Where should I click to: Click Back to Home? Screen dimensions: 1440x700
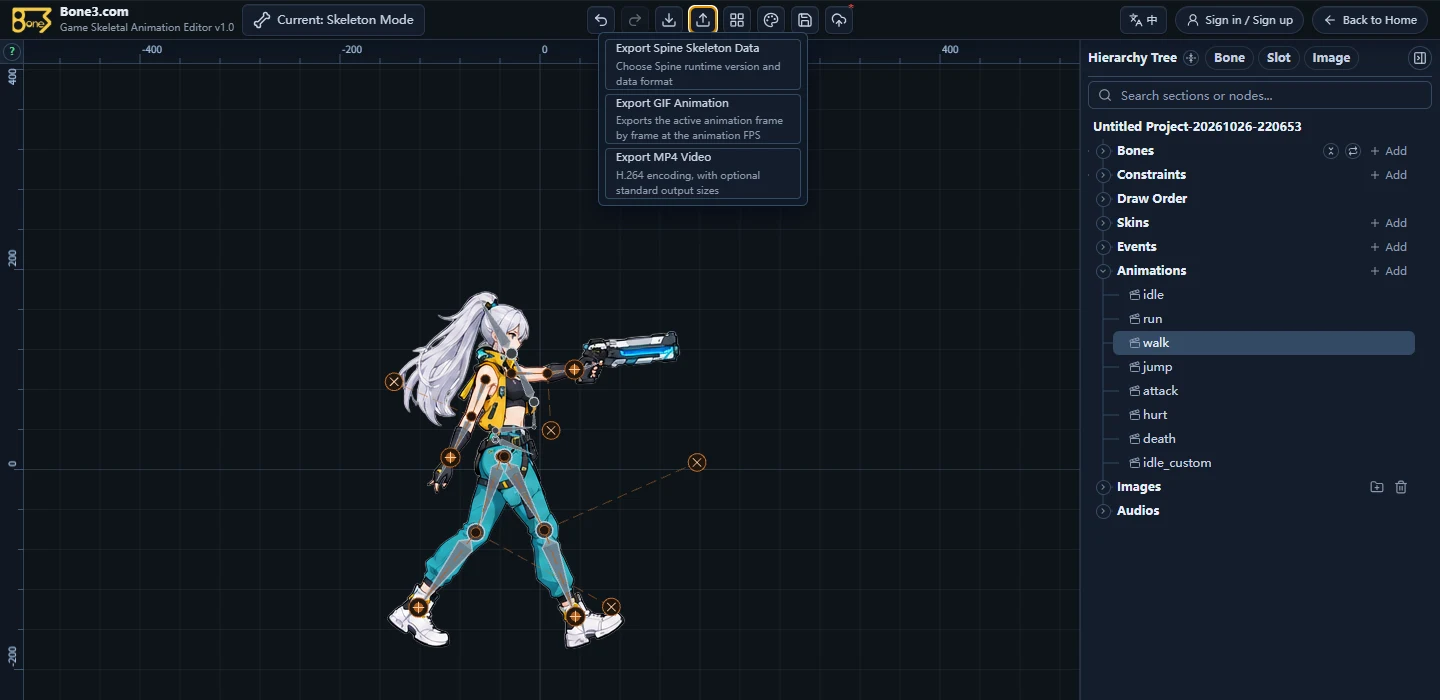point(1370,20)
